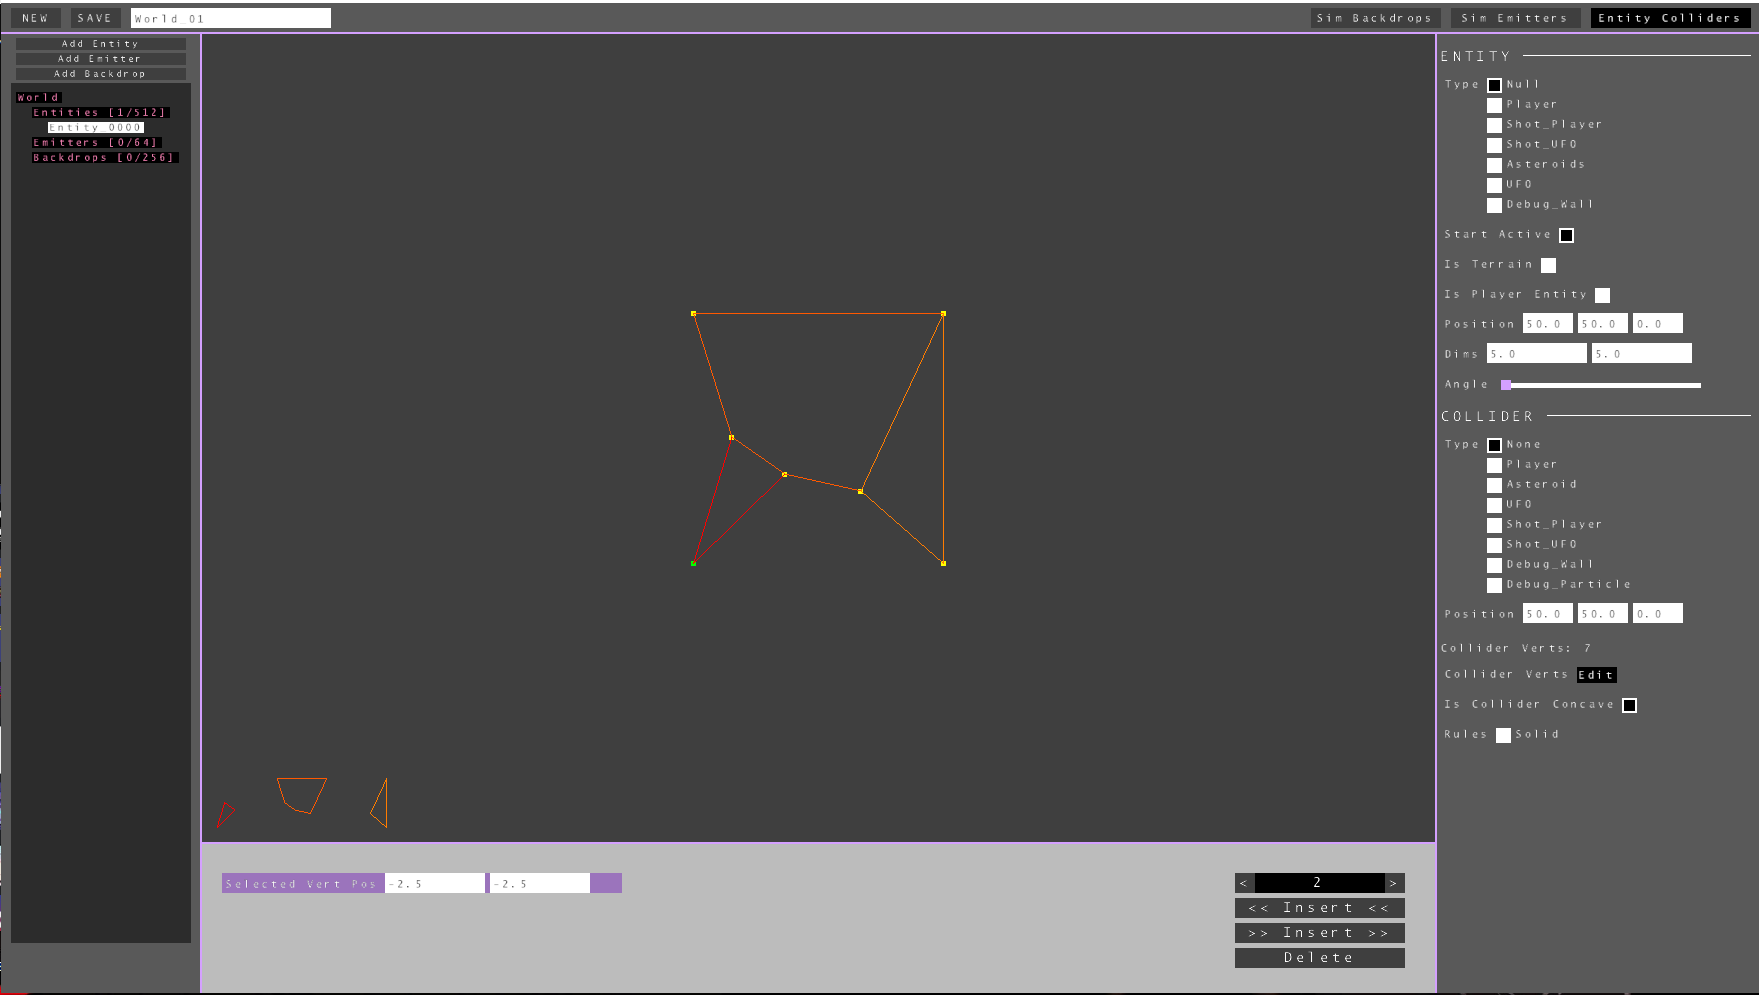This screenshot has width=1759, height=995.
Task: Click the Add Entity button
Action: tap(100, 44)
